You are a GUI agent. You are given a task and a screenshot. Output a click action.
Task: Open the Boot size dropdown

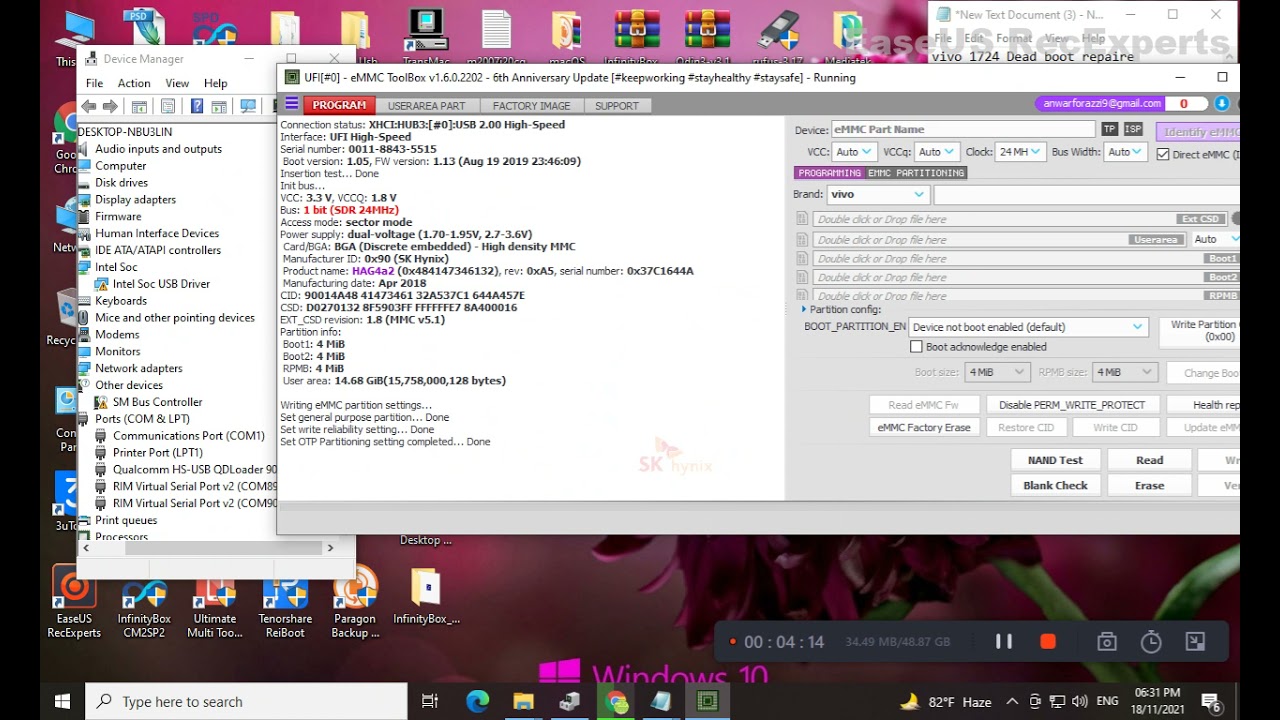tap(997, 372)
